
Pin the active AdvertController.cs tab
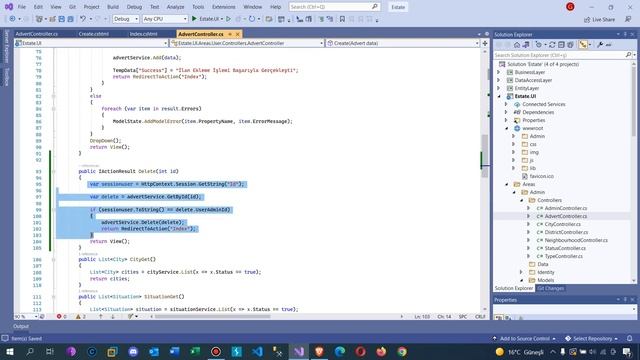pos(230,34)
